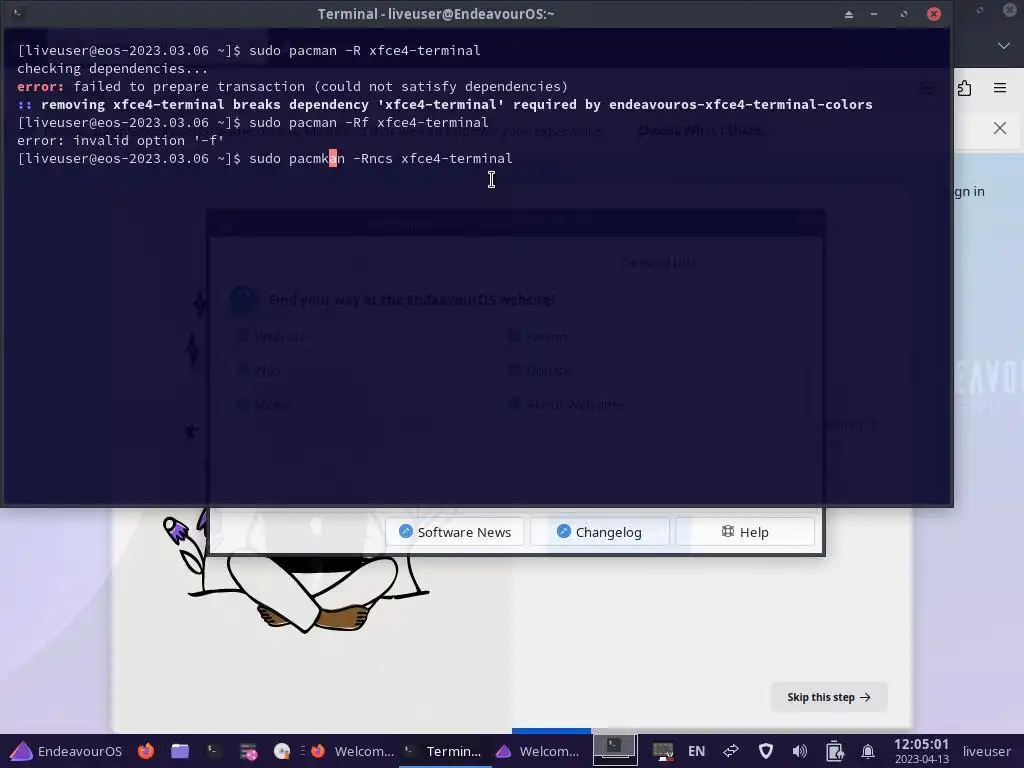Open the liveuser session menu
The width and height of the screenshot is (1024, 768).
986,751
